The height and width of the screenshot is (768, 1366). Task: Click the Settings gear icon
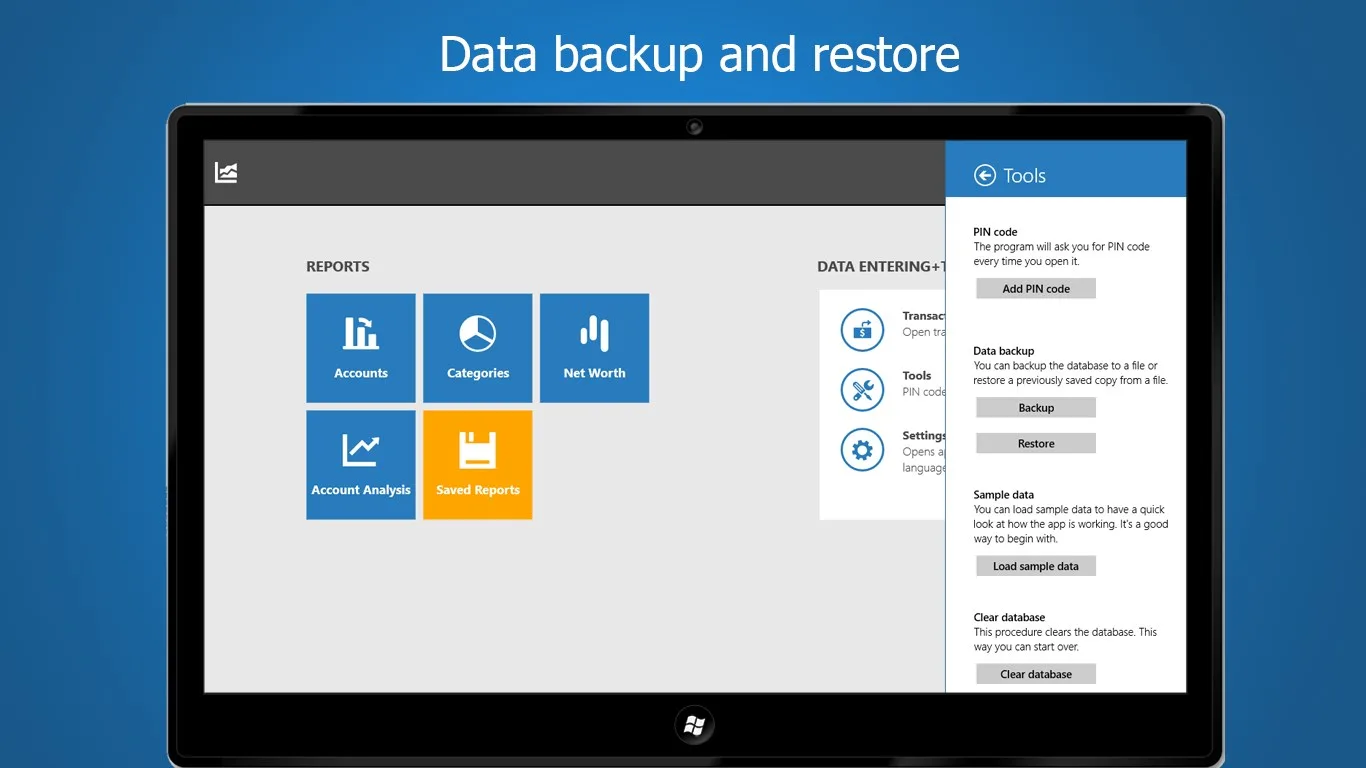[x=862, y=450]
